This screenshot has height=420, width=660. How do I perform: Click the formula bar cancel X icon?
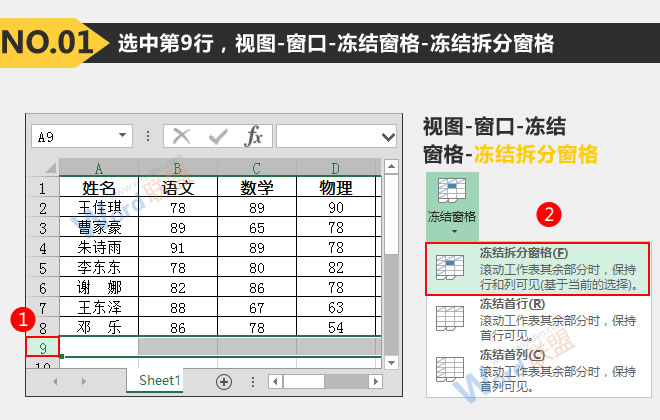pos(181,136)
